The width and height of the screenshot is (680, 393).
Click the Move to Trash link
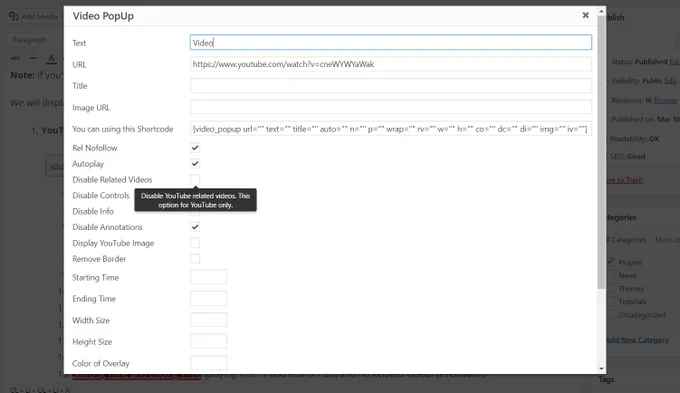tap(624, 180)
